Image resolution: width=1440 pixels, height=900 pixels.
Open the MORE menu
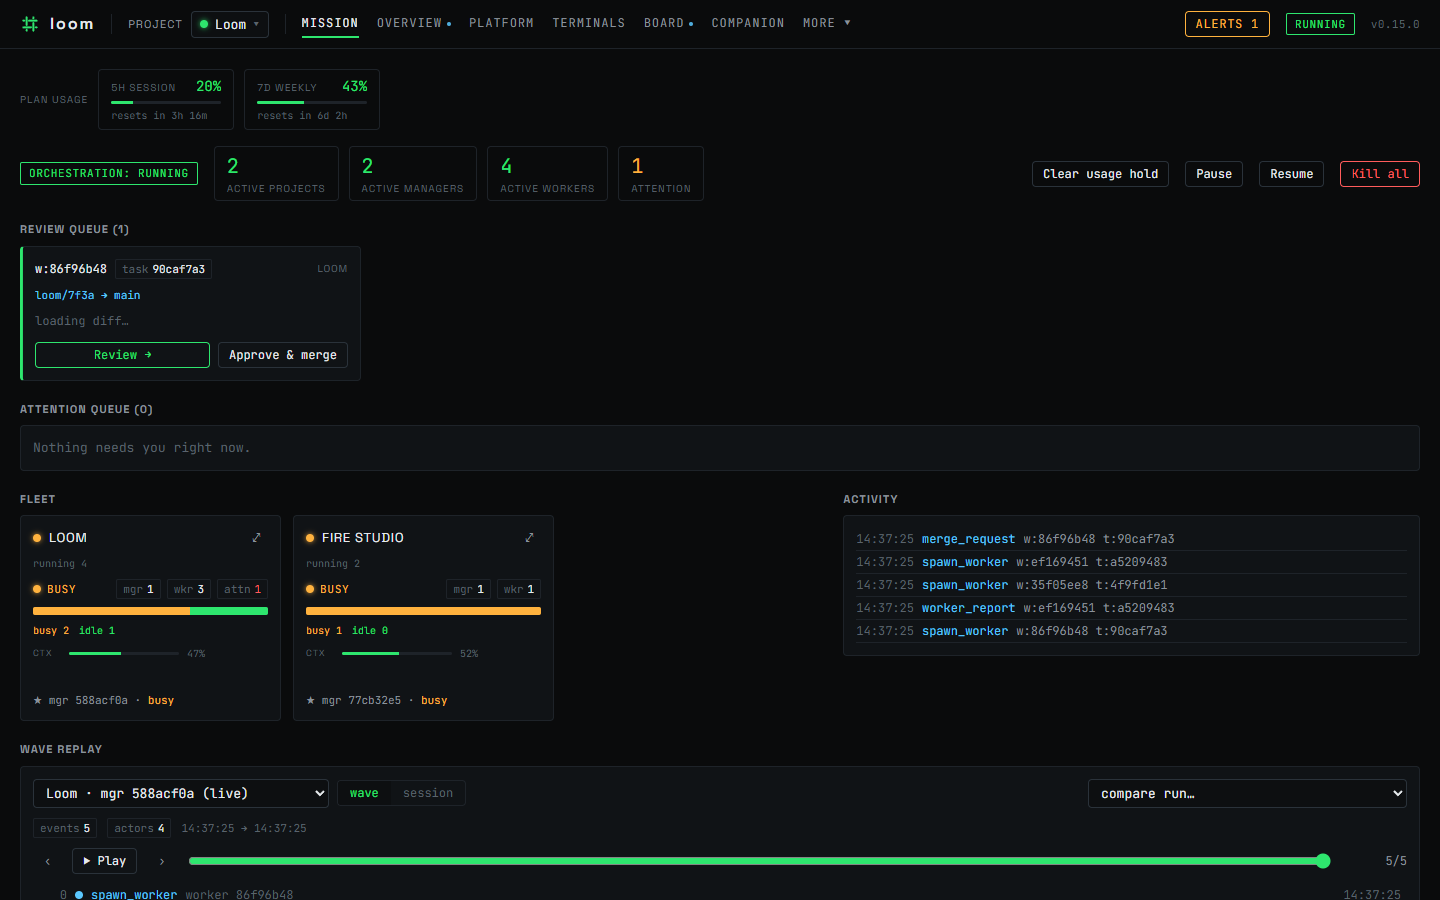click(826, 23)
